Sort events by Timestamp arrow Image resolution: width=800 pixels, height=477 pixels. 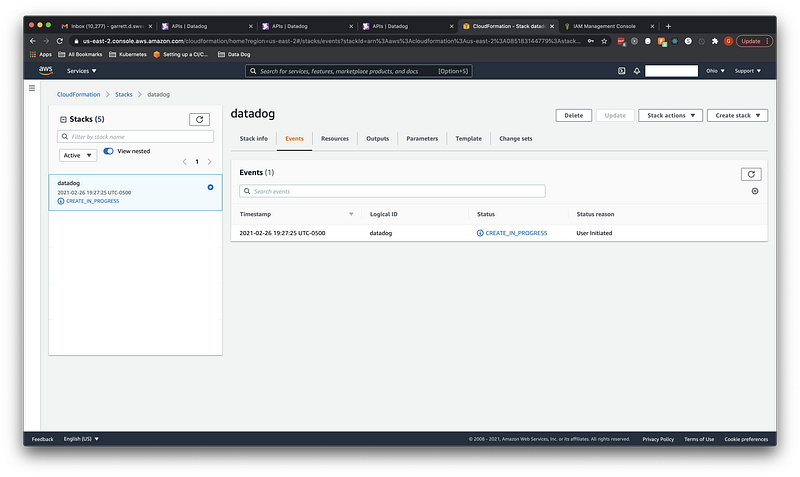coord(351,214)
